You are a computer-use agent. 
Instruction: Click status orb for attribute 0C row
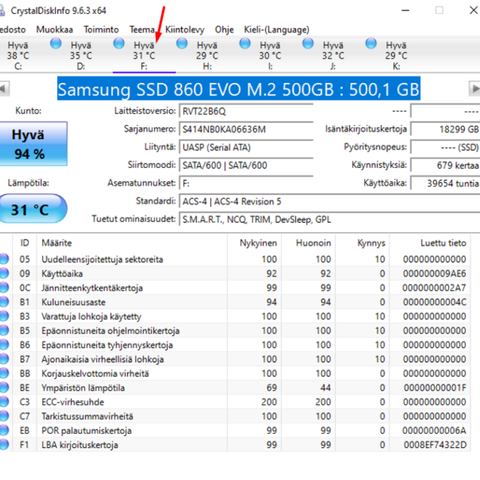coord(4,288)
